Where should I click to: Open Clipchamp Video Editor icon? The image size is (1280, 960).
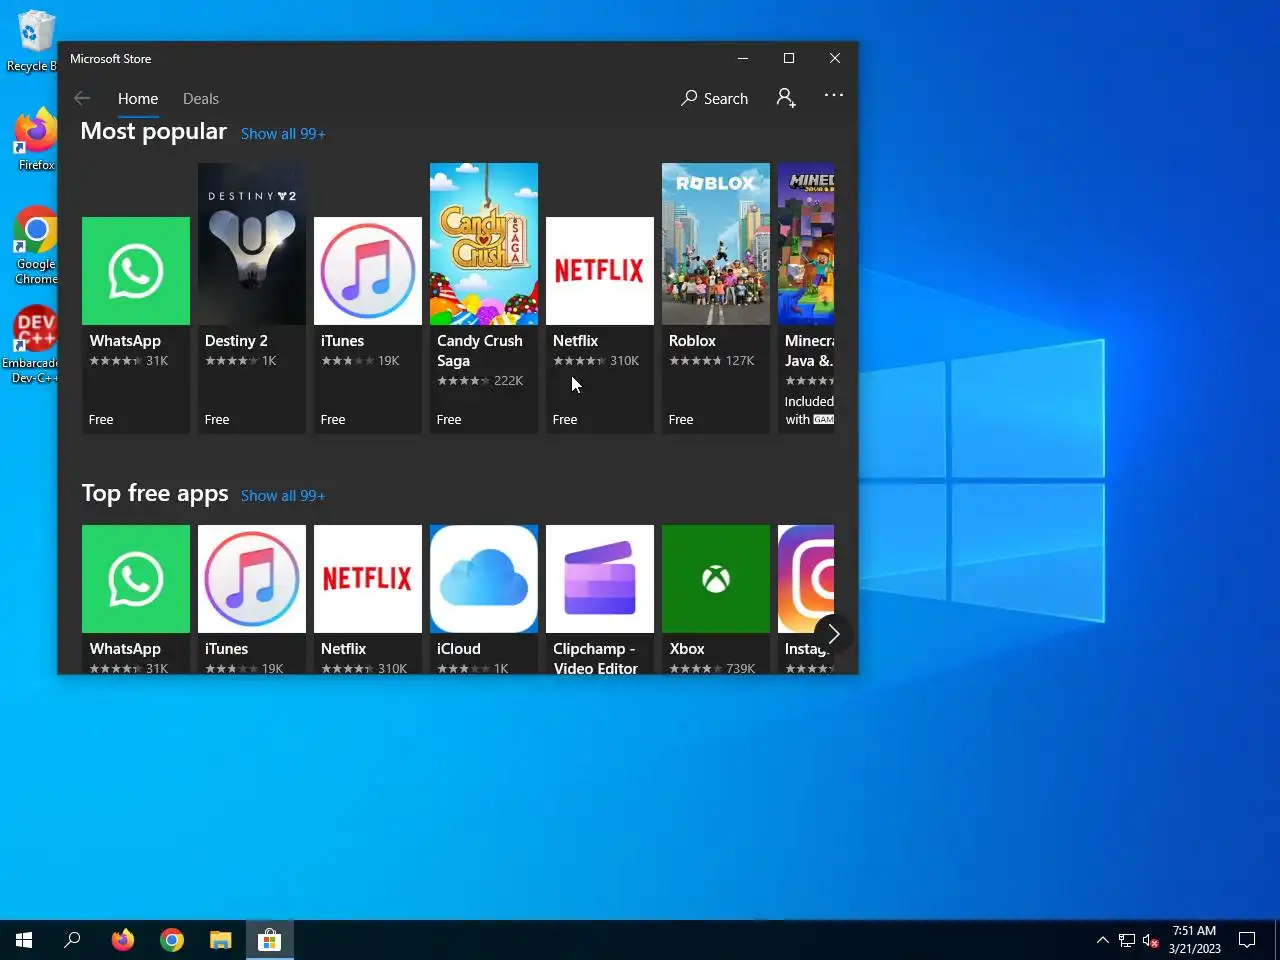[600, 579]
